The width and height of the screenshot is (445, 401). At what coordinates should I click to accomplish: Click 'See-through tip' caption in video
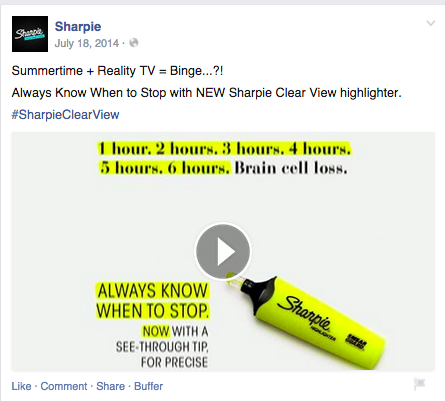tap(162, 347)
